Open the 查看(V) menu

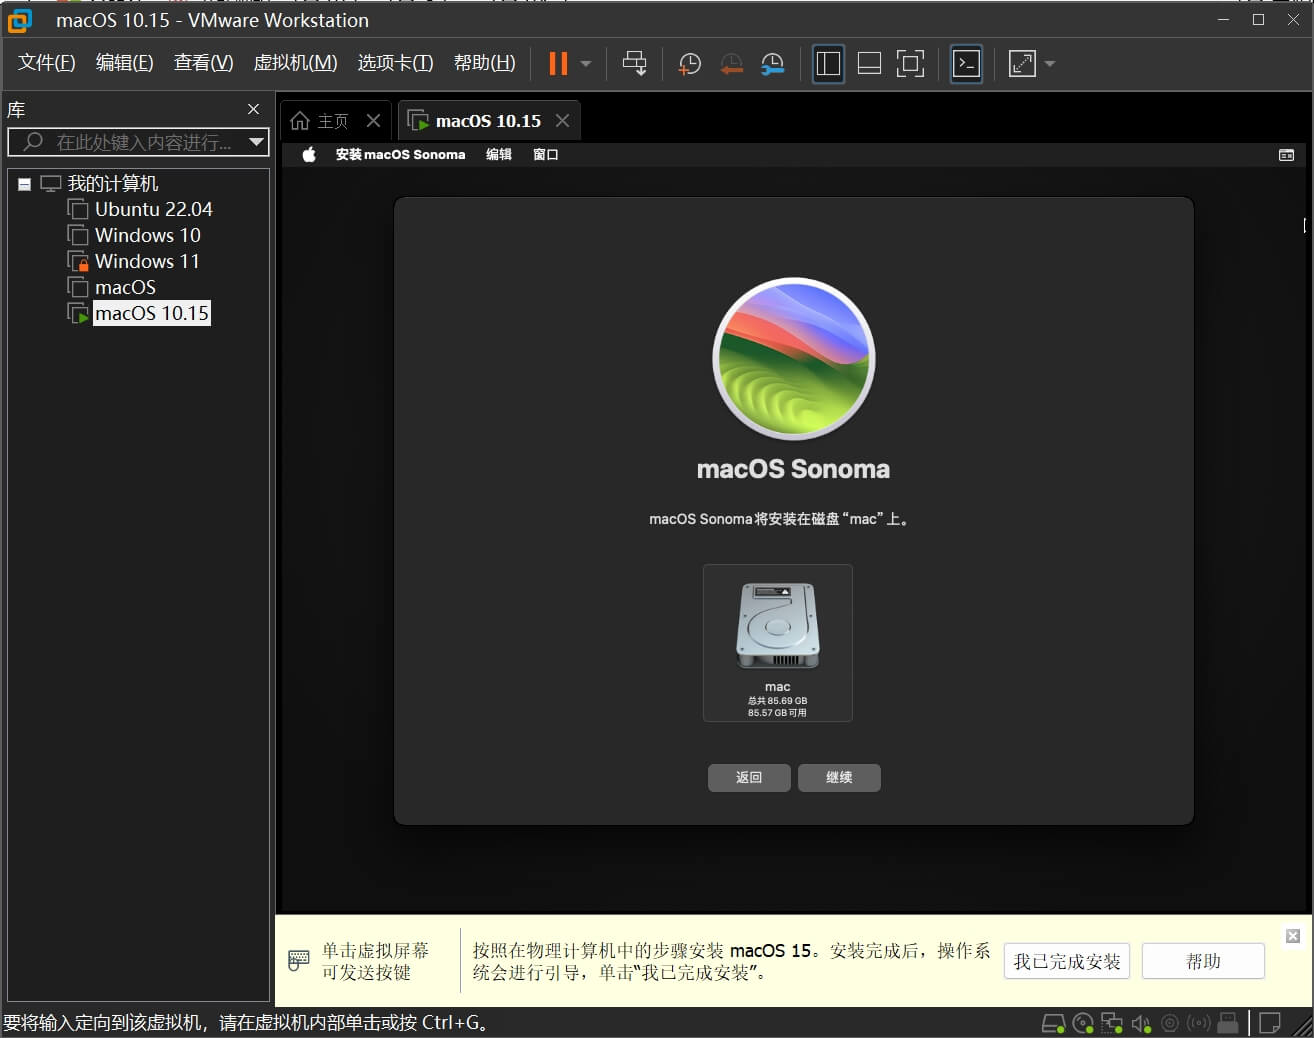[203, 63]
